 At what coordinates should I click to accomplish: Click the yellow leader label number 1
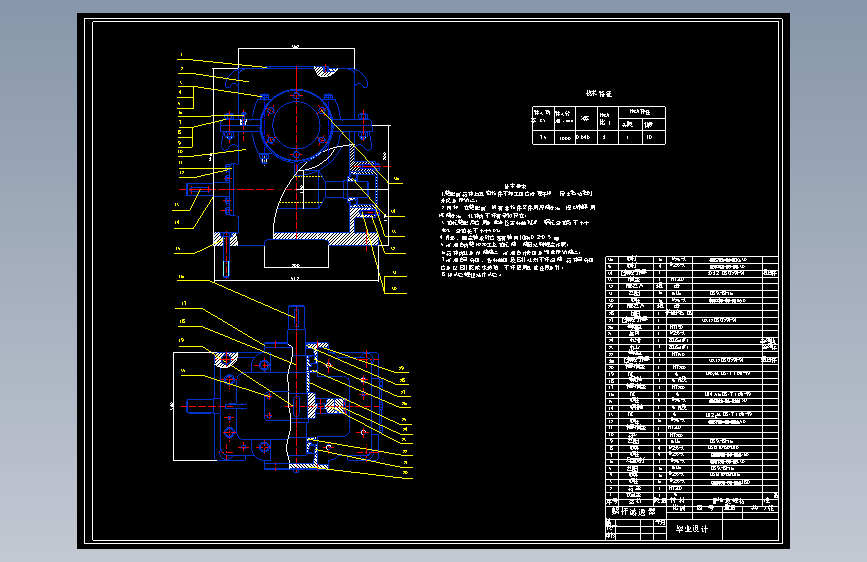coord(181,55)
